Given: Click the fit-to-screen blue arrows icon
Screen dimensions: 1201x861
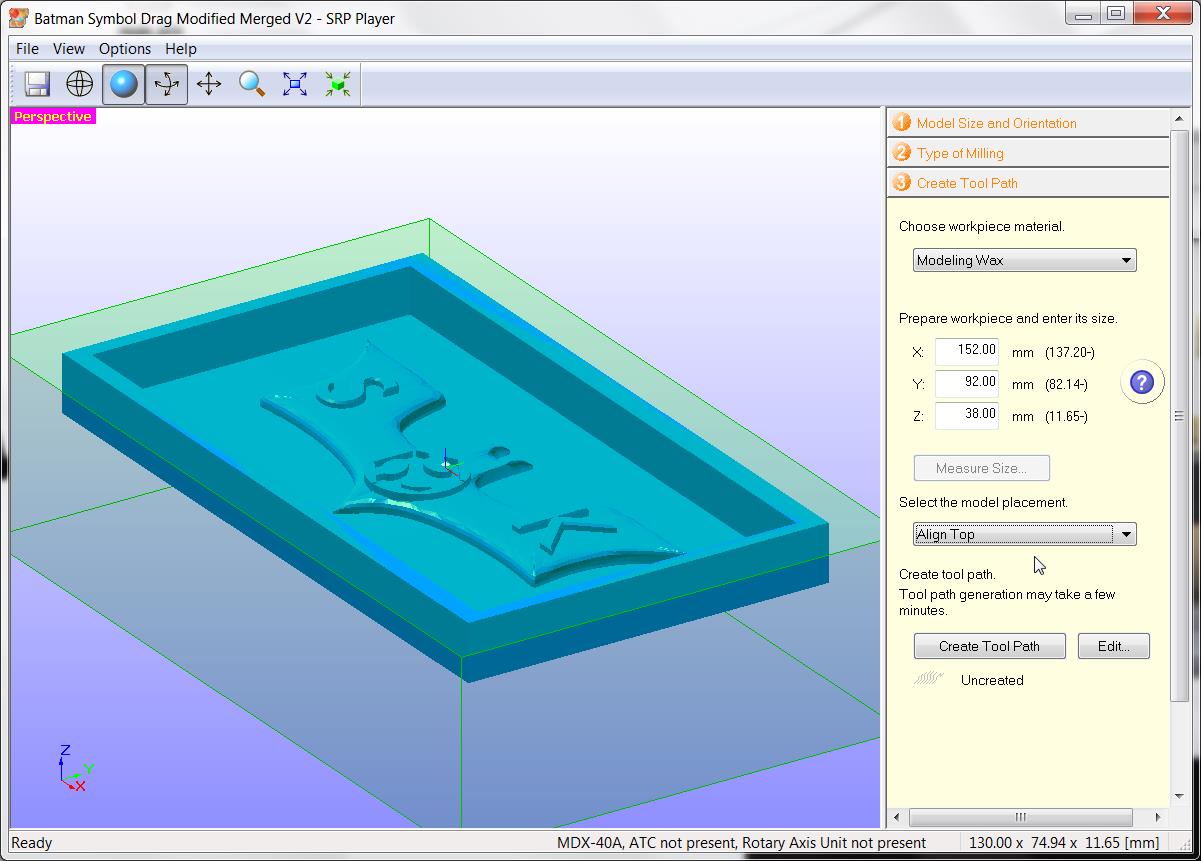Looking at the screenshot, I should click(295, 84).
